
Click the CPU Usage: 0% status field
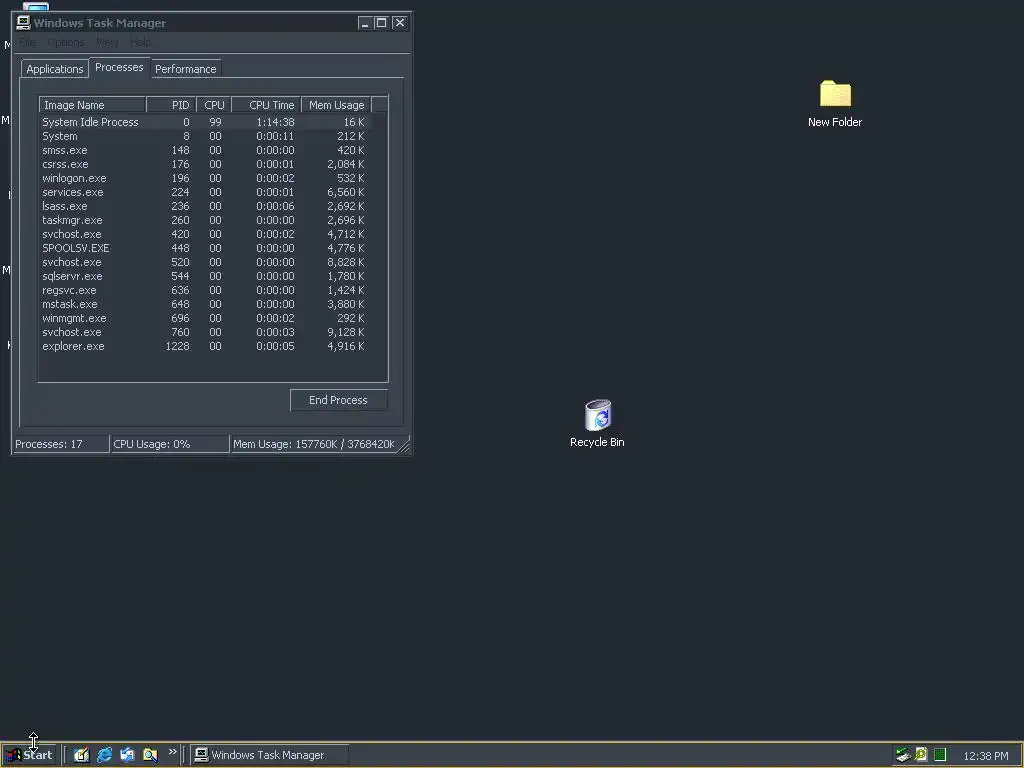170,444
